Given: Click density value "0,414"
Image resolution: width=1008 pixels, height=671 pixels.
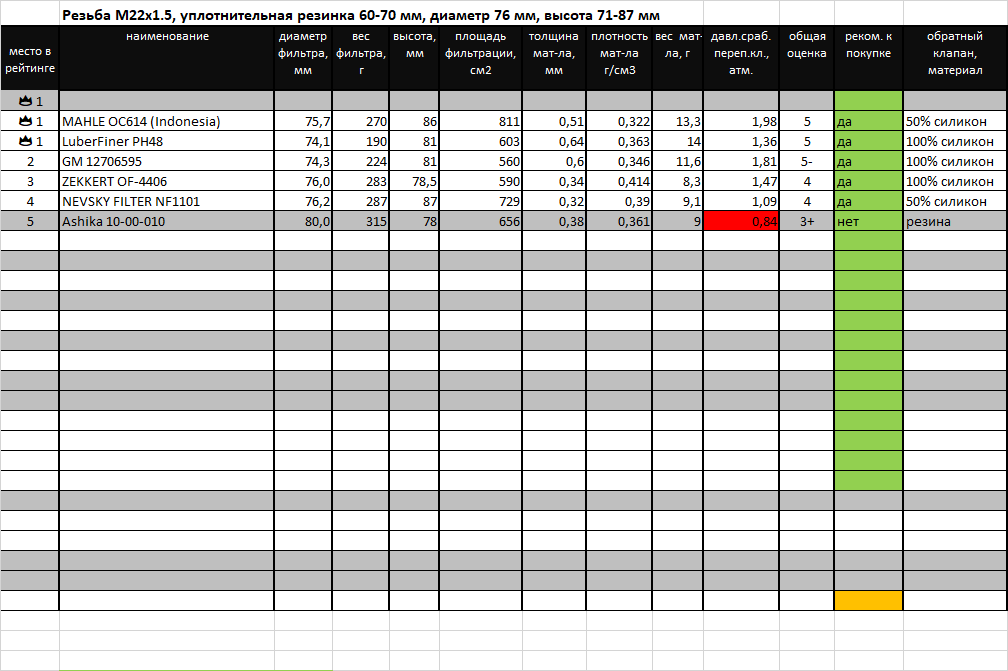Looking at the screenshot, I should [619, 181].
